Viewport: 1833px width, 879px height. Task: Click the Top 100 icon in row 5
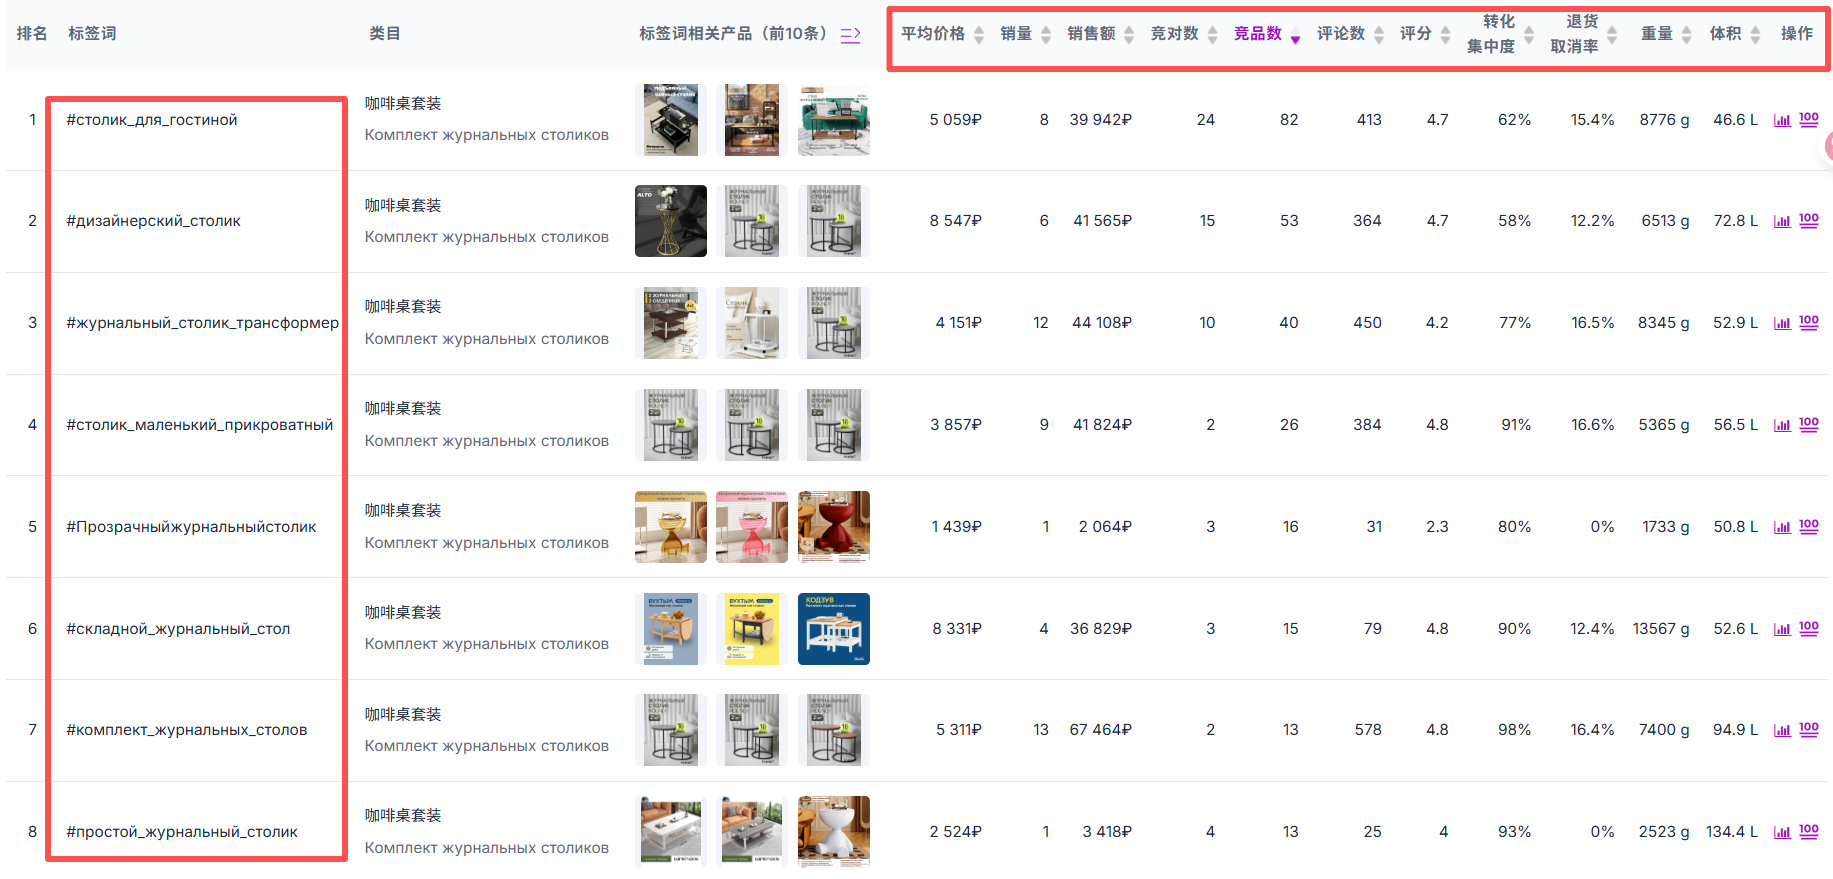coord(1808,526)
